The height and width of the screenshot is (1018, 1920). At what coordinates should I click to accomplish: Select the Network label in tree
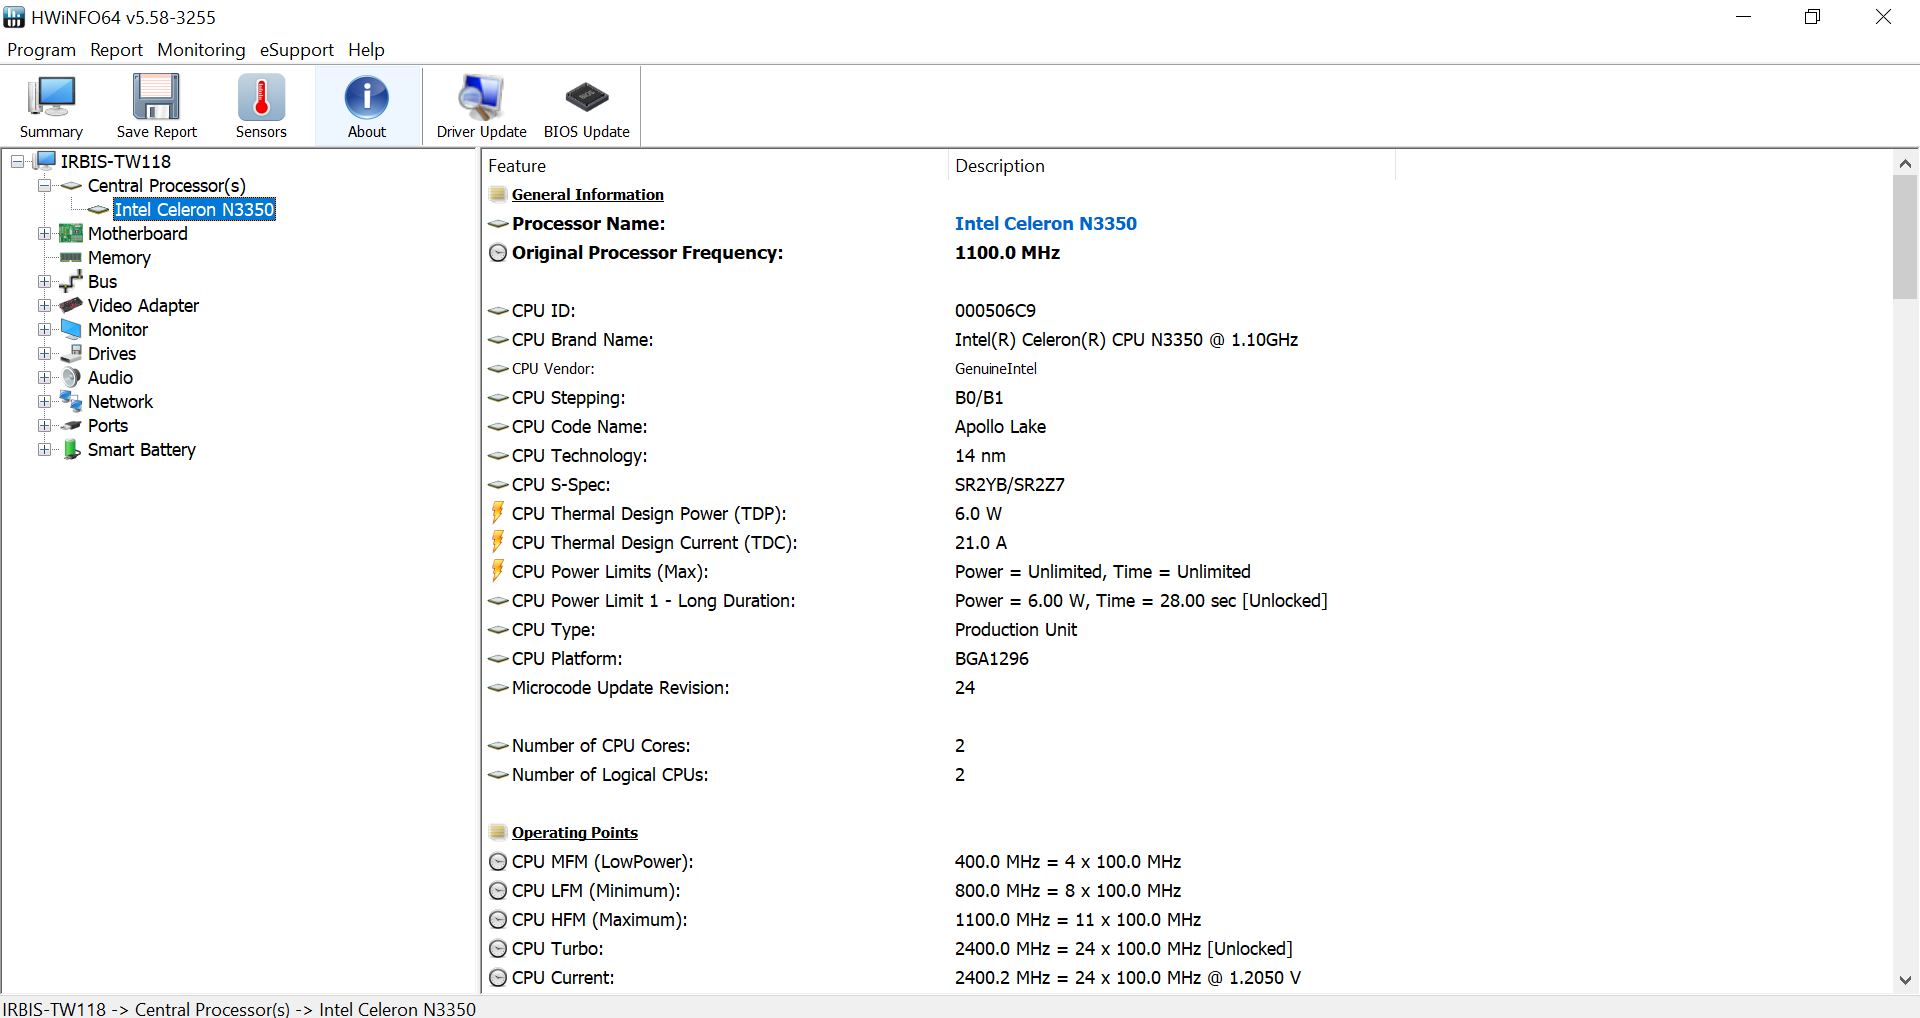point(120,401)
